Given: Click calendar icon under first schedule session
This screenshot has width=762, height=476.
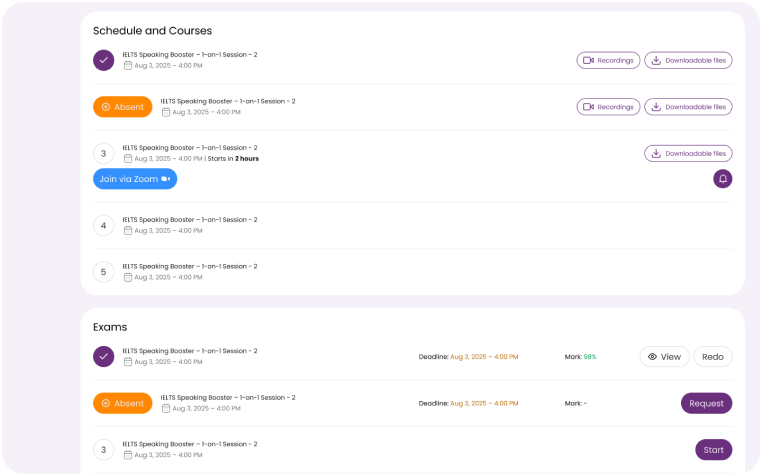Looking at the screenshot, I should 128,66.
